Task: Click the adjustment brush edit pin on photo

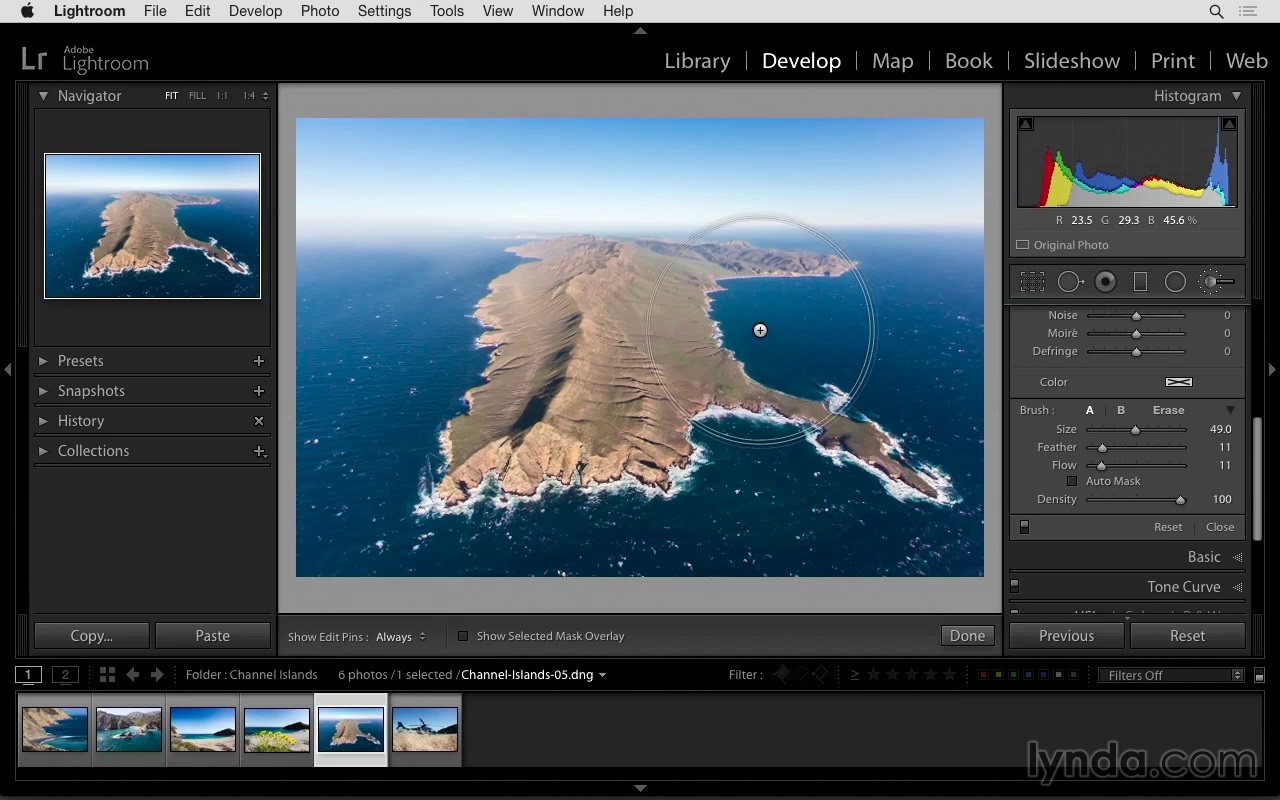Action: [760, 330]
